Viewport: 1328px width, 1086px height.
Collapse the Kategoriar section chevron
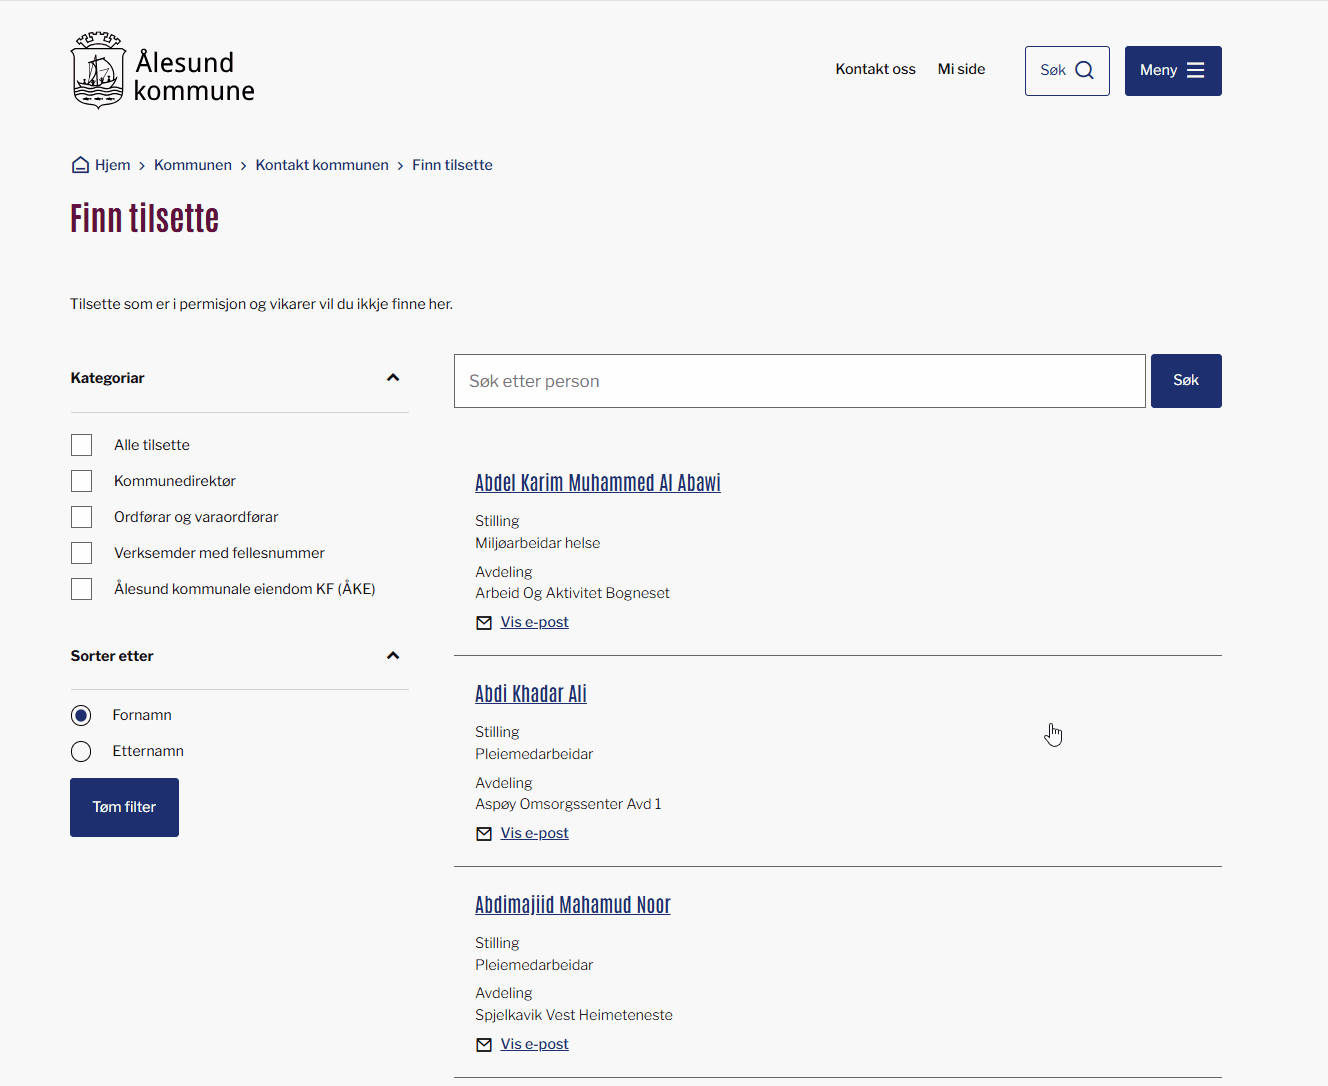[x=393, y=378]
